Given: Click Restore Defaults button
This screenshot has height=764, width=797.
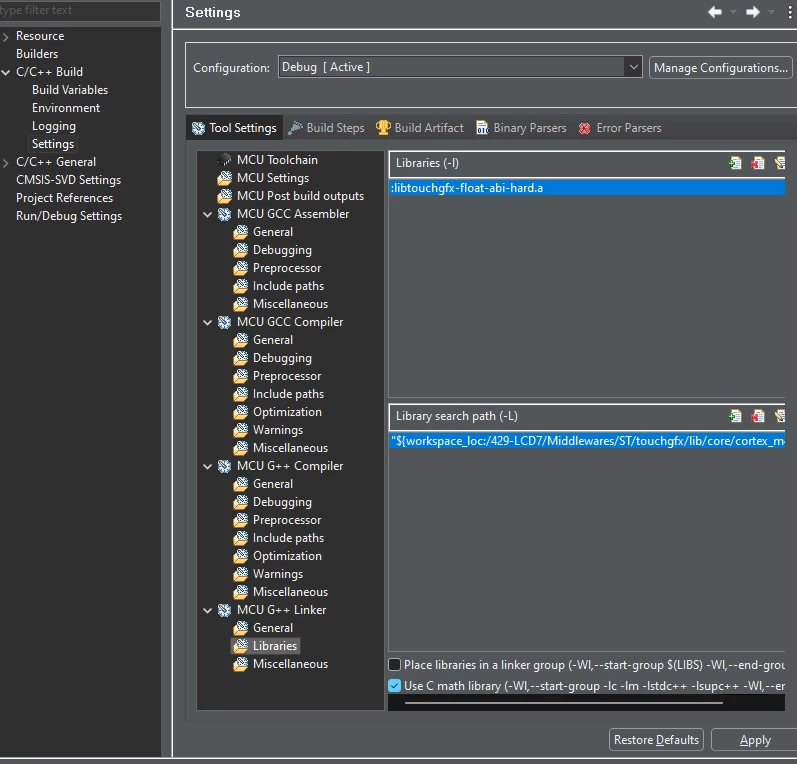Looking at the screenshot, I should (x=656, y=740).
